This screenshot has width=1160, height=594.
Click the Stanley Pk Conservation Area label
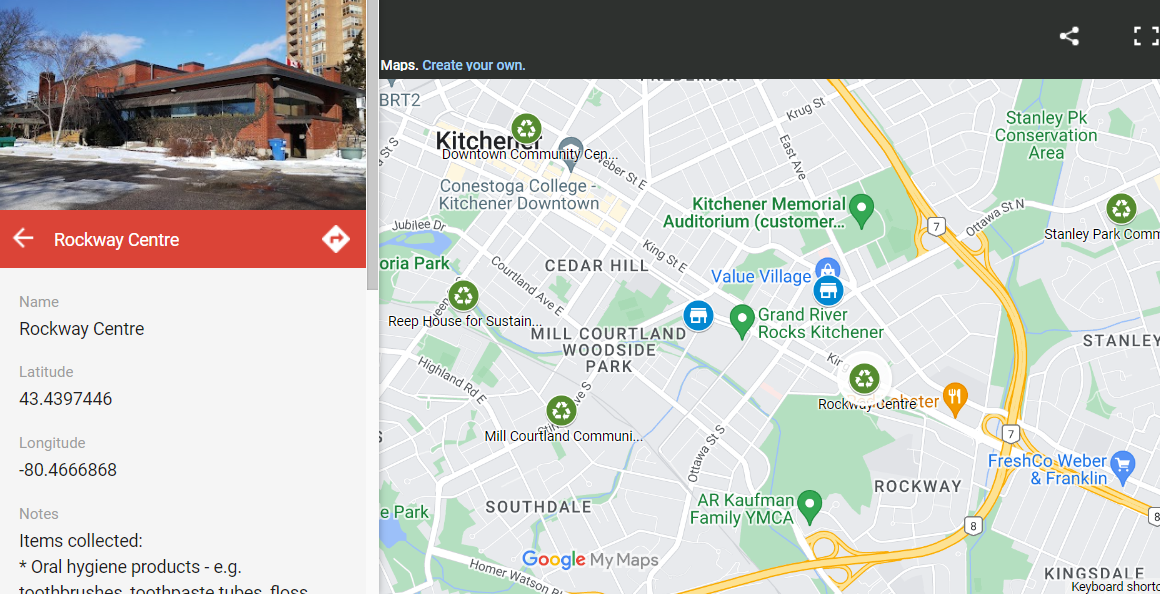tap(1046, 135)
